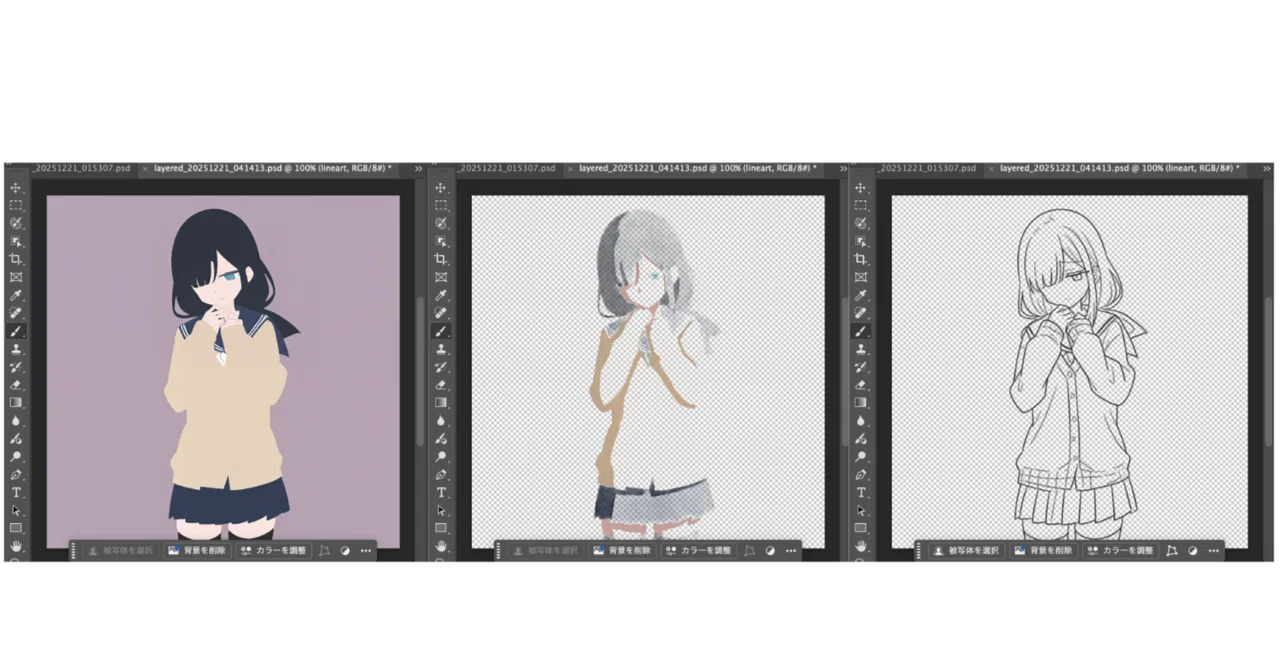The image size is (1280, 670).
Task: Click adjustment layer circle icon in line-art window taskbar
Action: click(1193, 551)
